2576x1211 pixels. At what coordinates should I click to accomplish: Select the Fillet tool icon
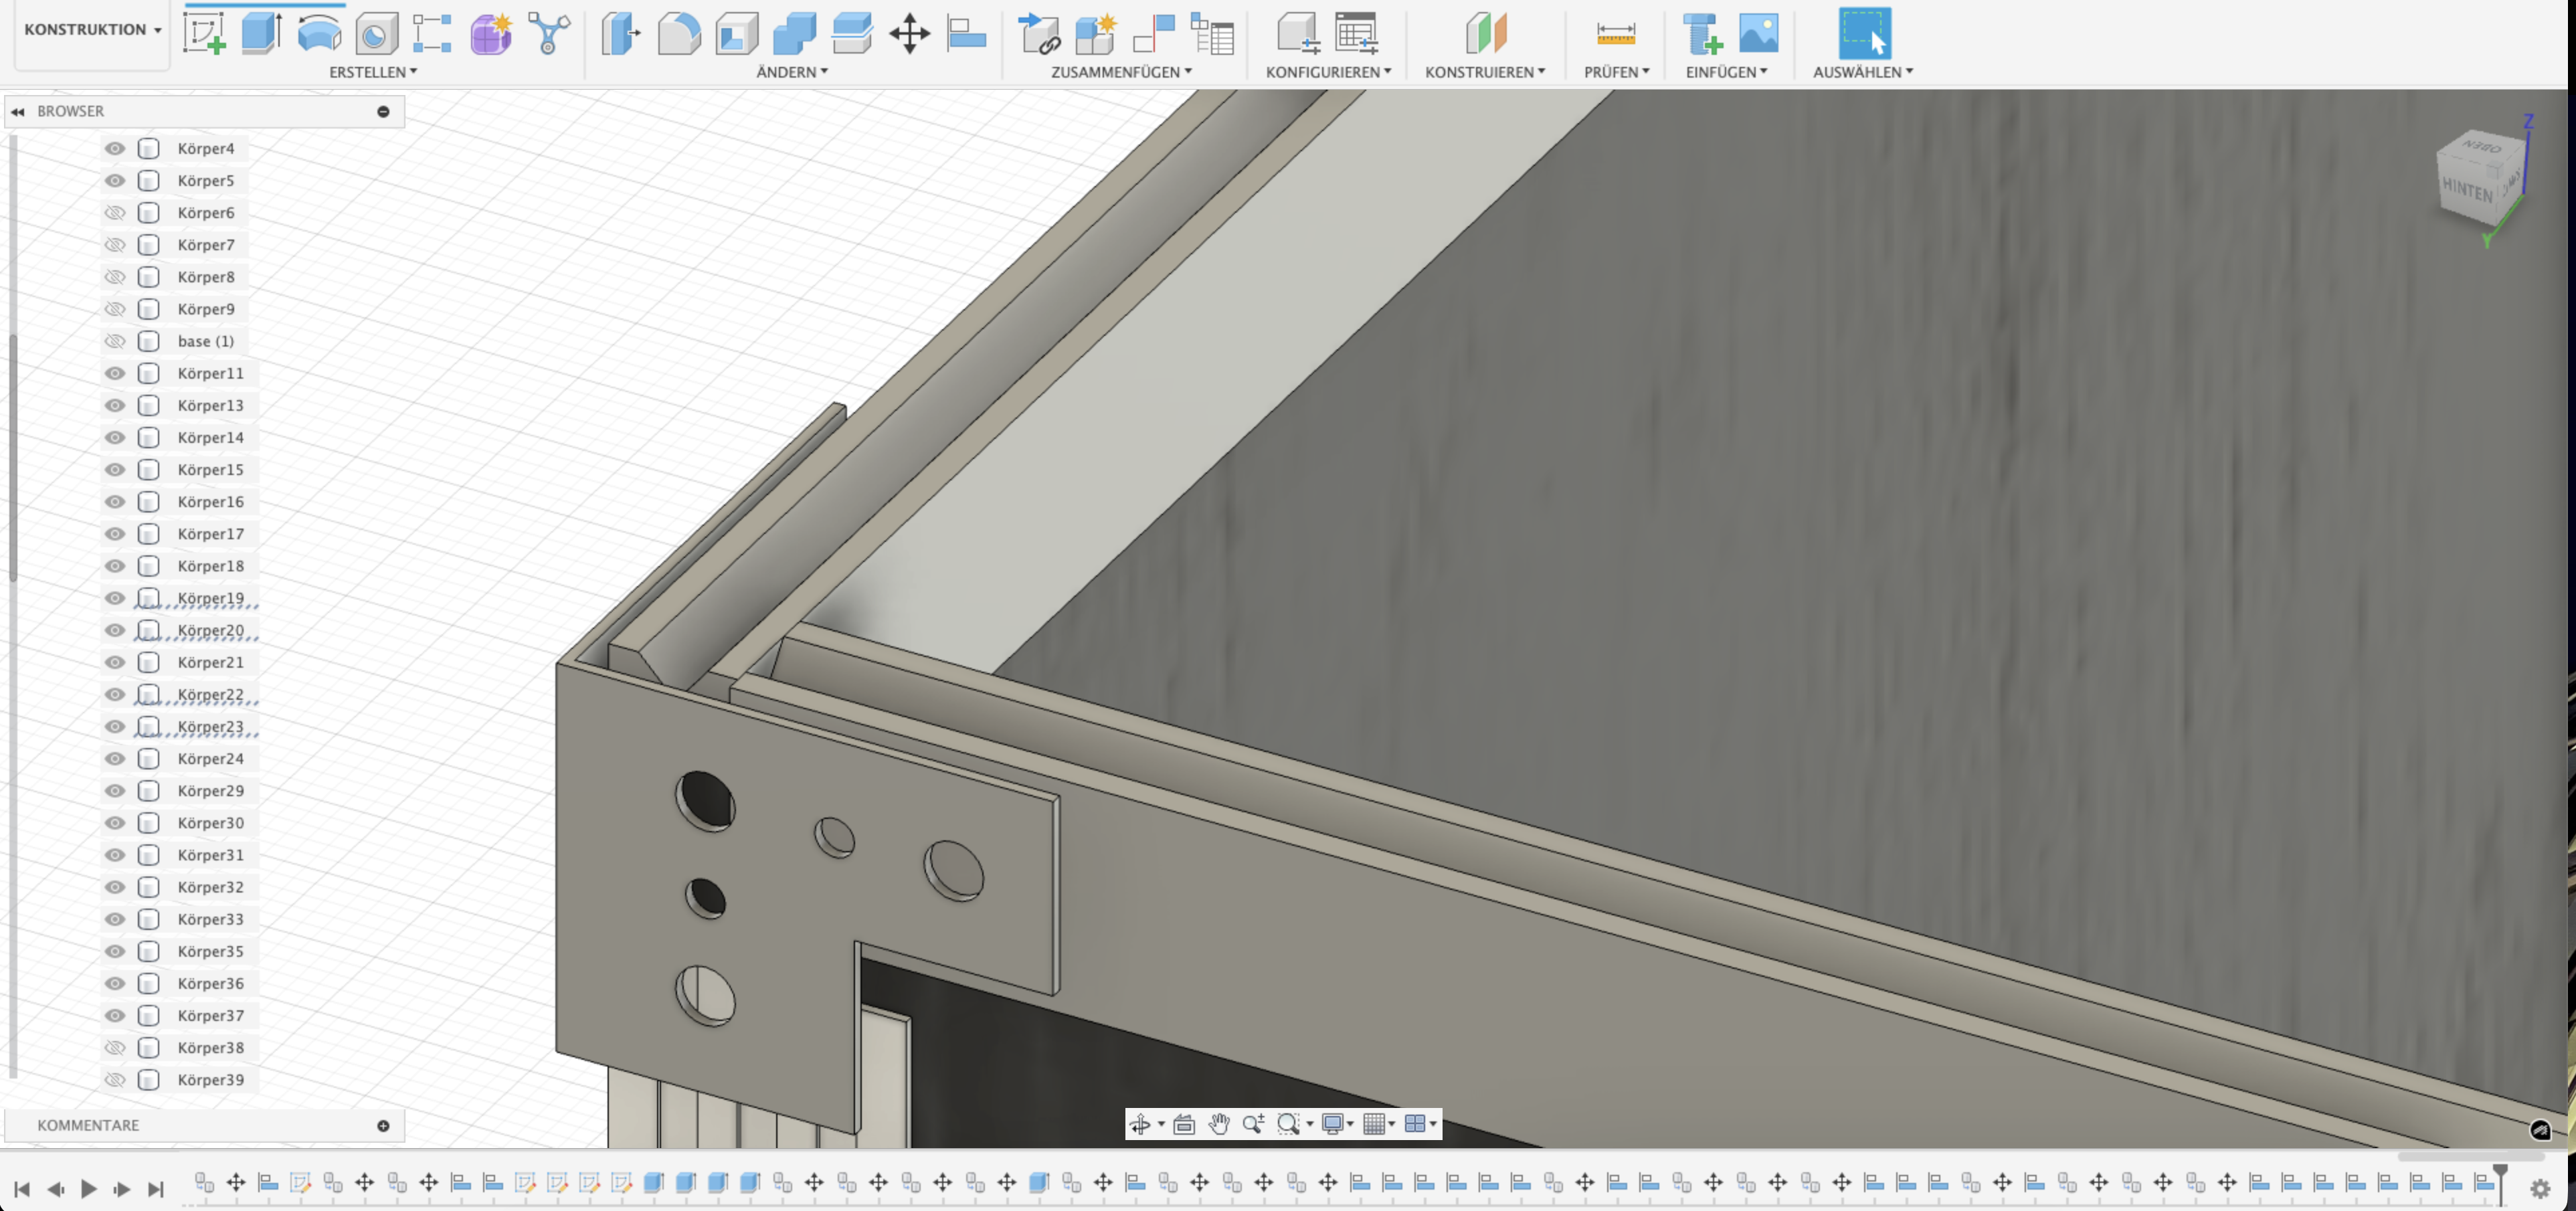[679, 33]
